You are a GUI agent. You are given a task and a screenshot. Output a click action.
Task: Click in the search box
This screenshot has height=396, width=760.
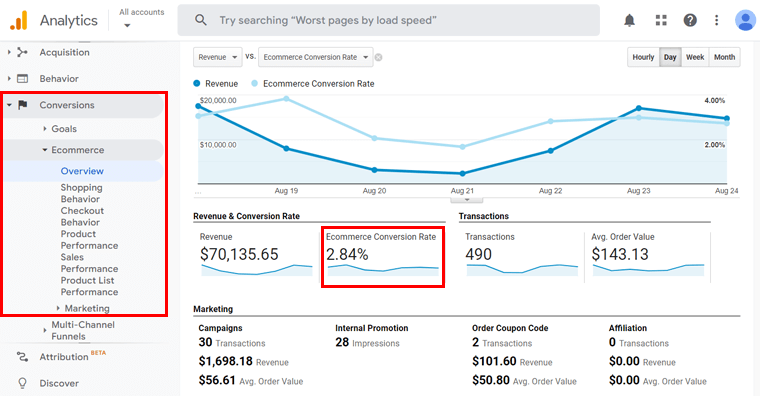click(x=389, y=20)
